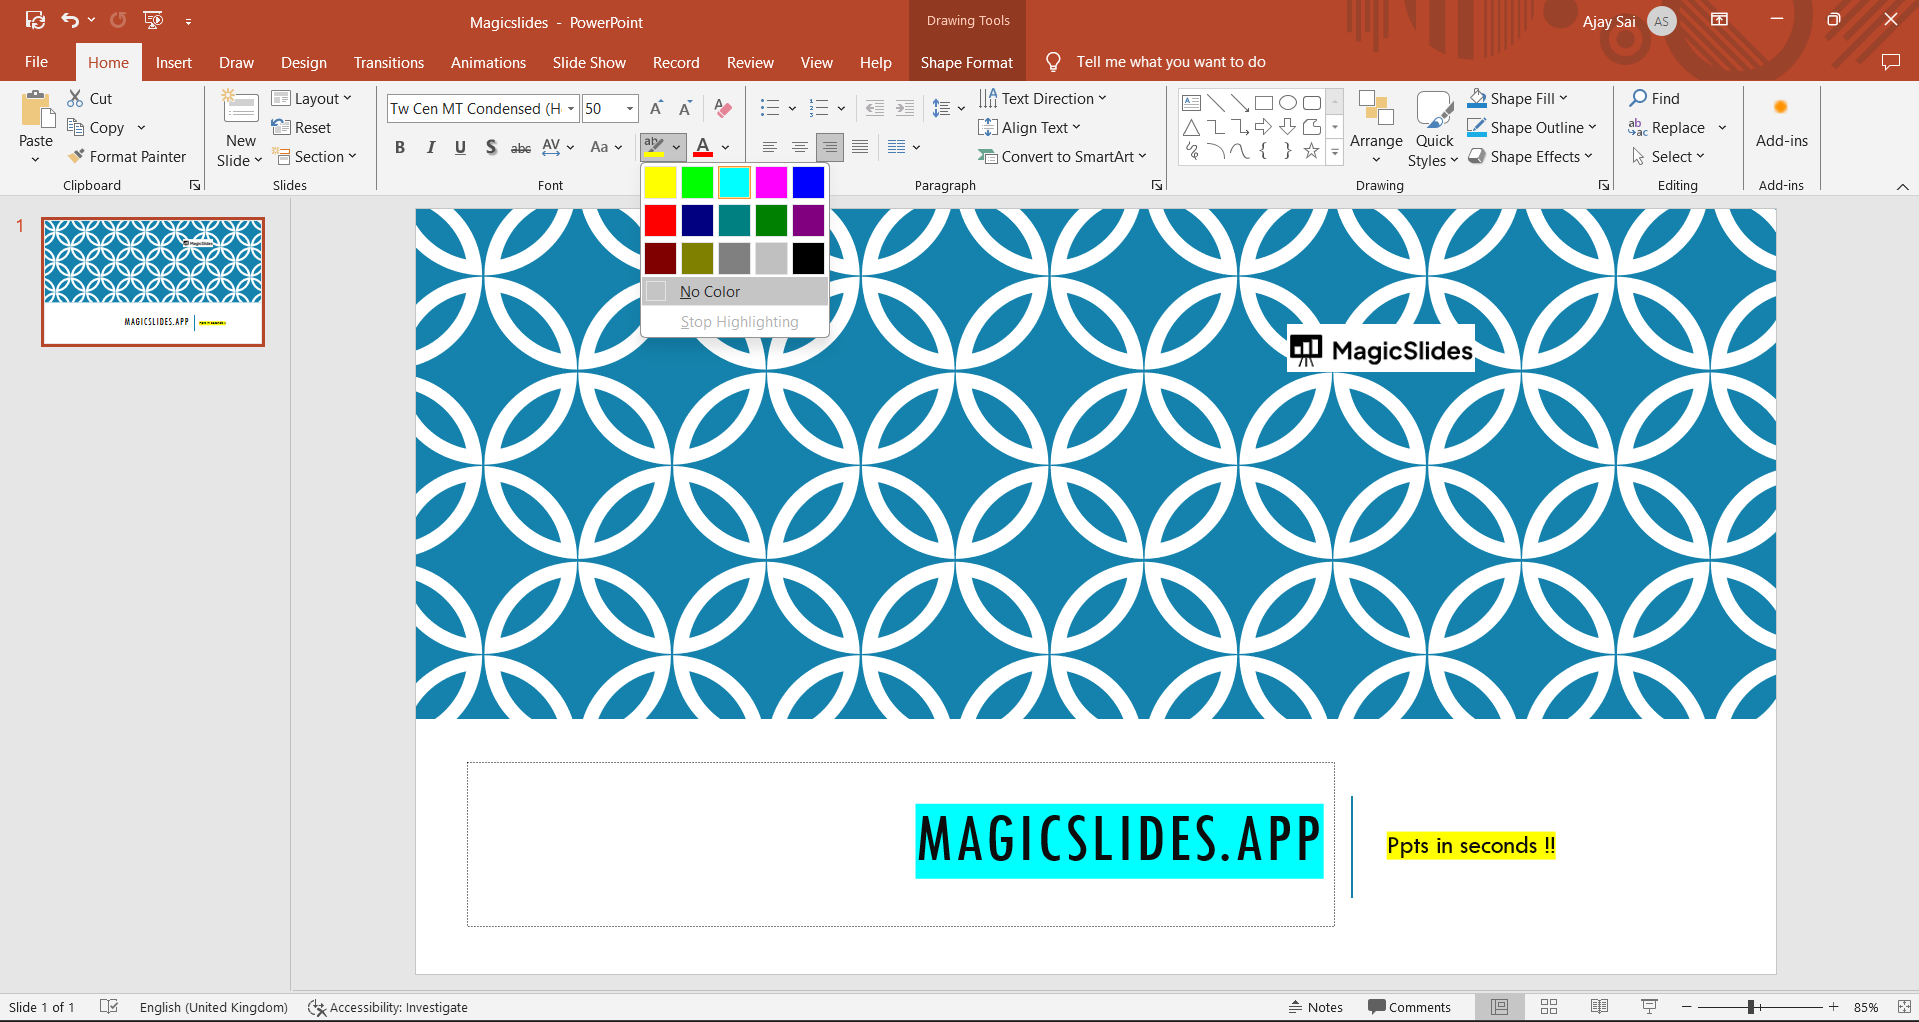1919x1022 pixels.
Task: Apply text shadow with the S icon
Action: [490, 147]
